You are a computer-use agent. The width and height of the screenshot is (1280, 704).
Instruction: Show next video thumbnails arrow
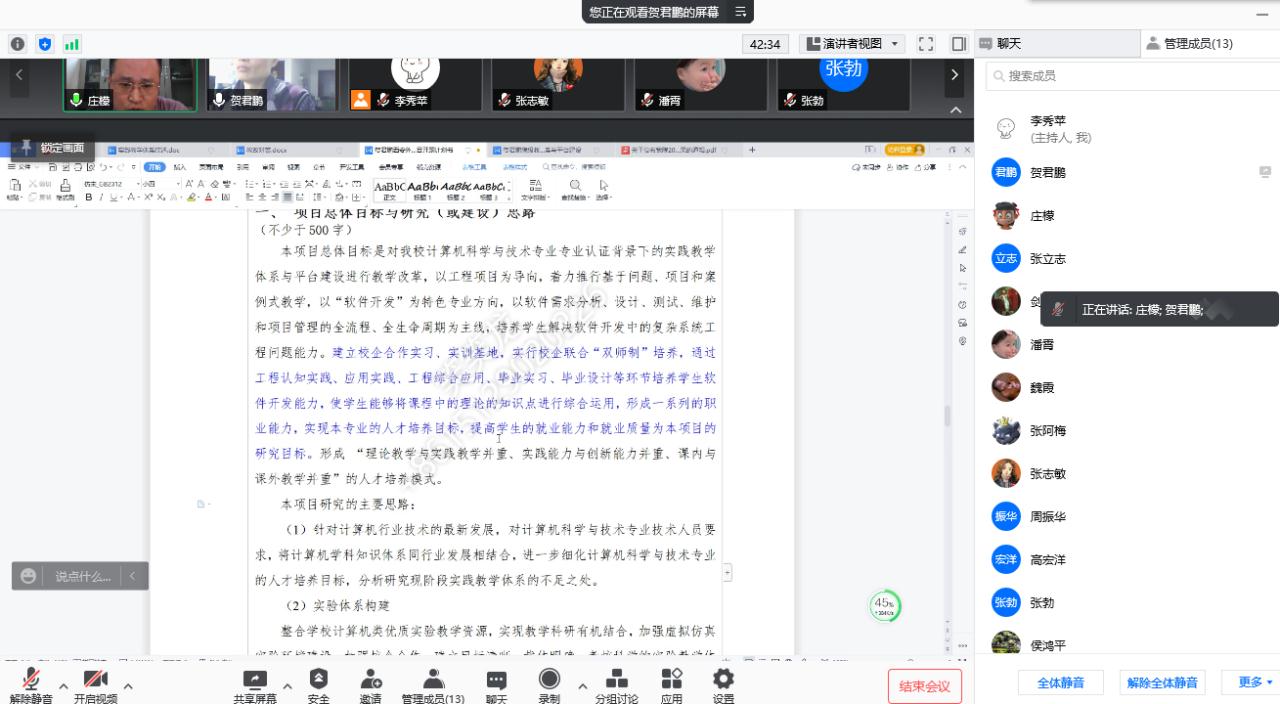click(x=954, y=75)
